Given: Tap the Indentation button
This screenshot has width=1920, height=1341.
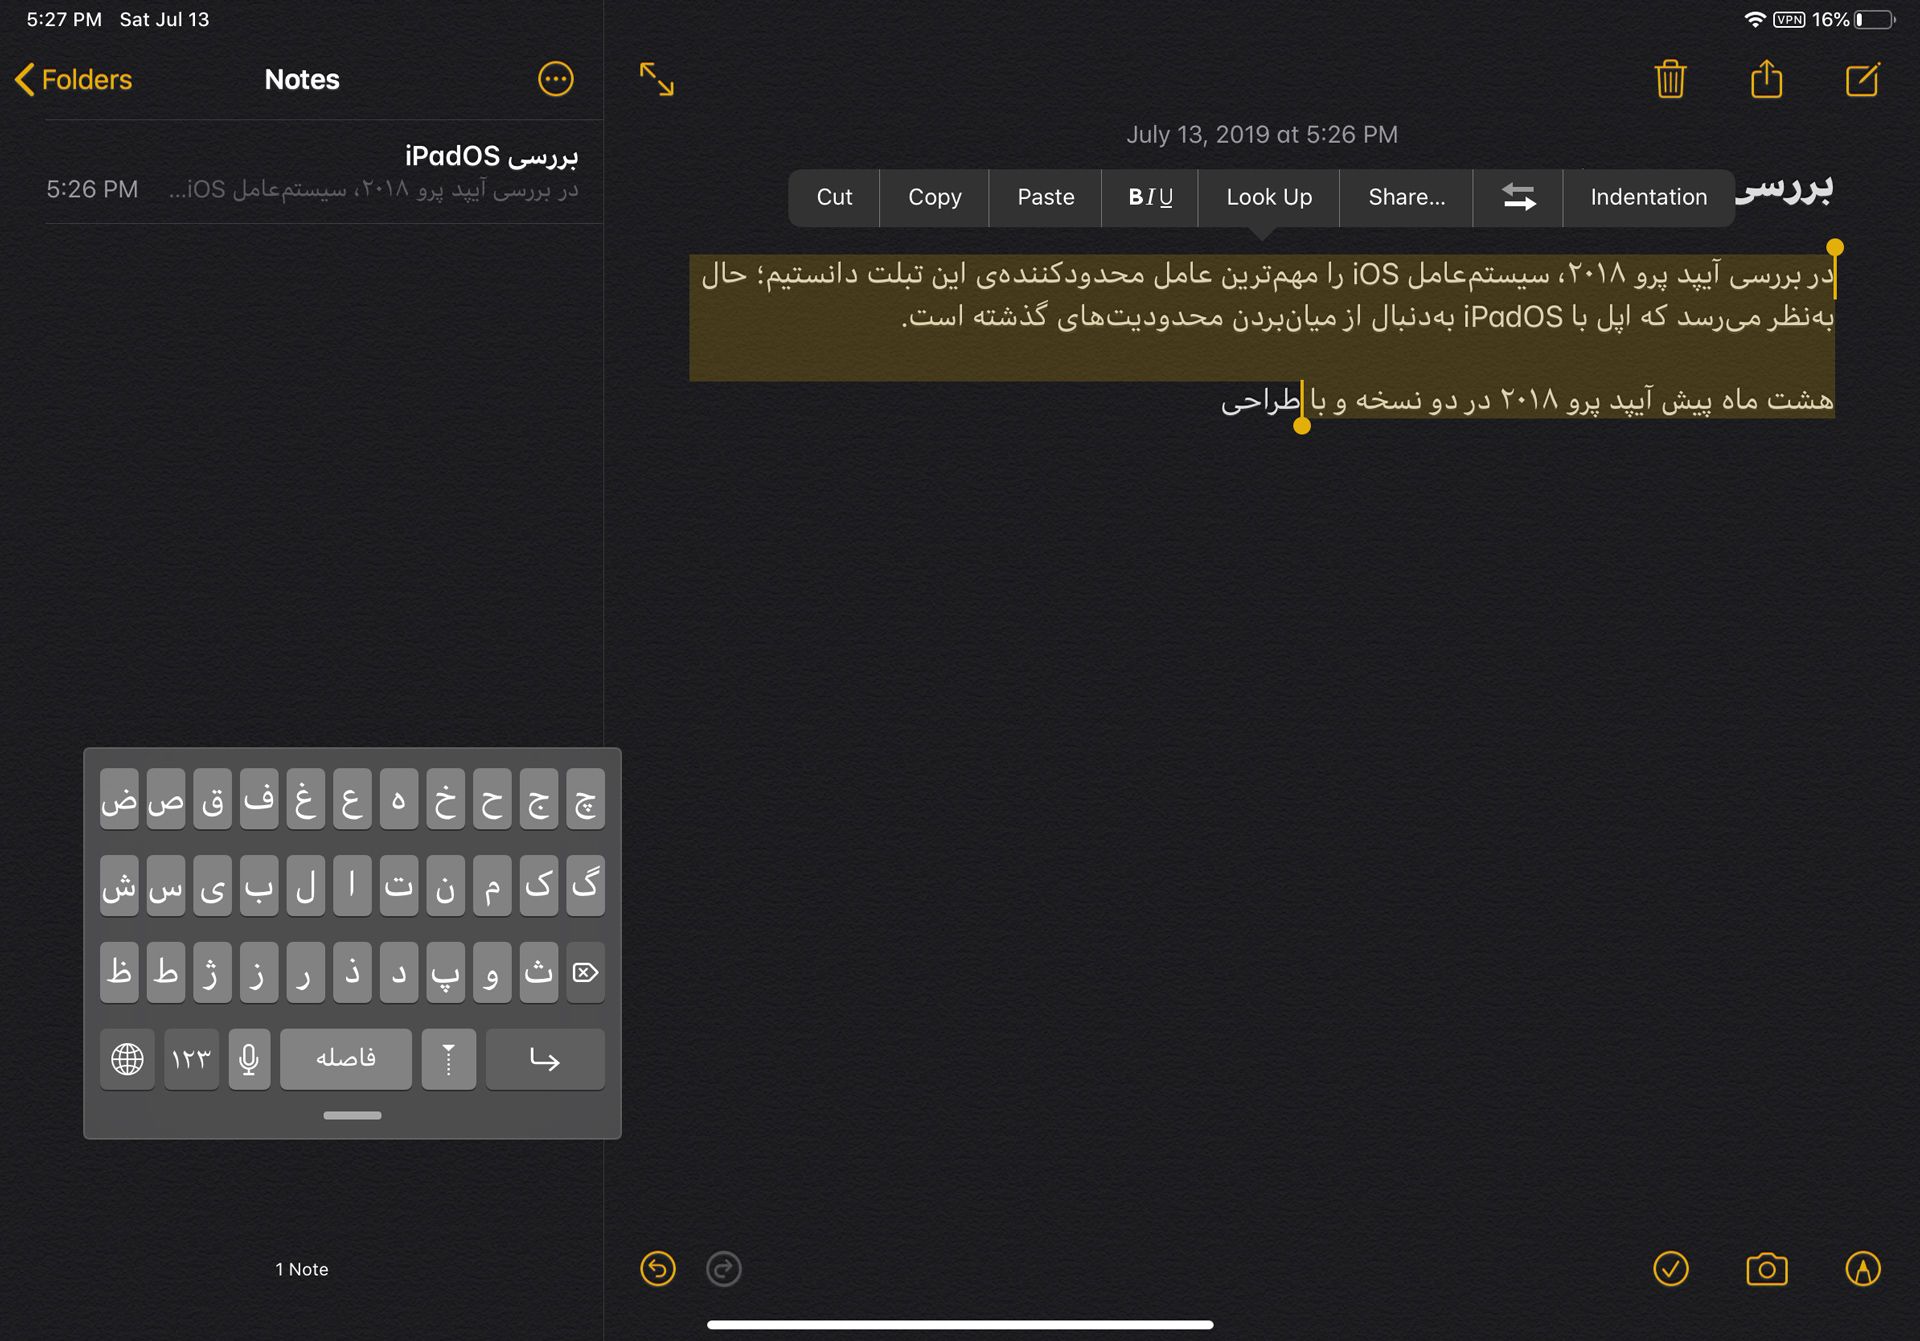Looking at the screenshot, I should 1648,197.
